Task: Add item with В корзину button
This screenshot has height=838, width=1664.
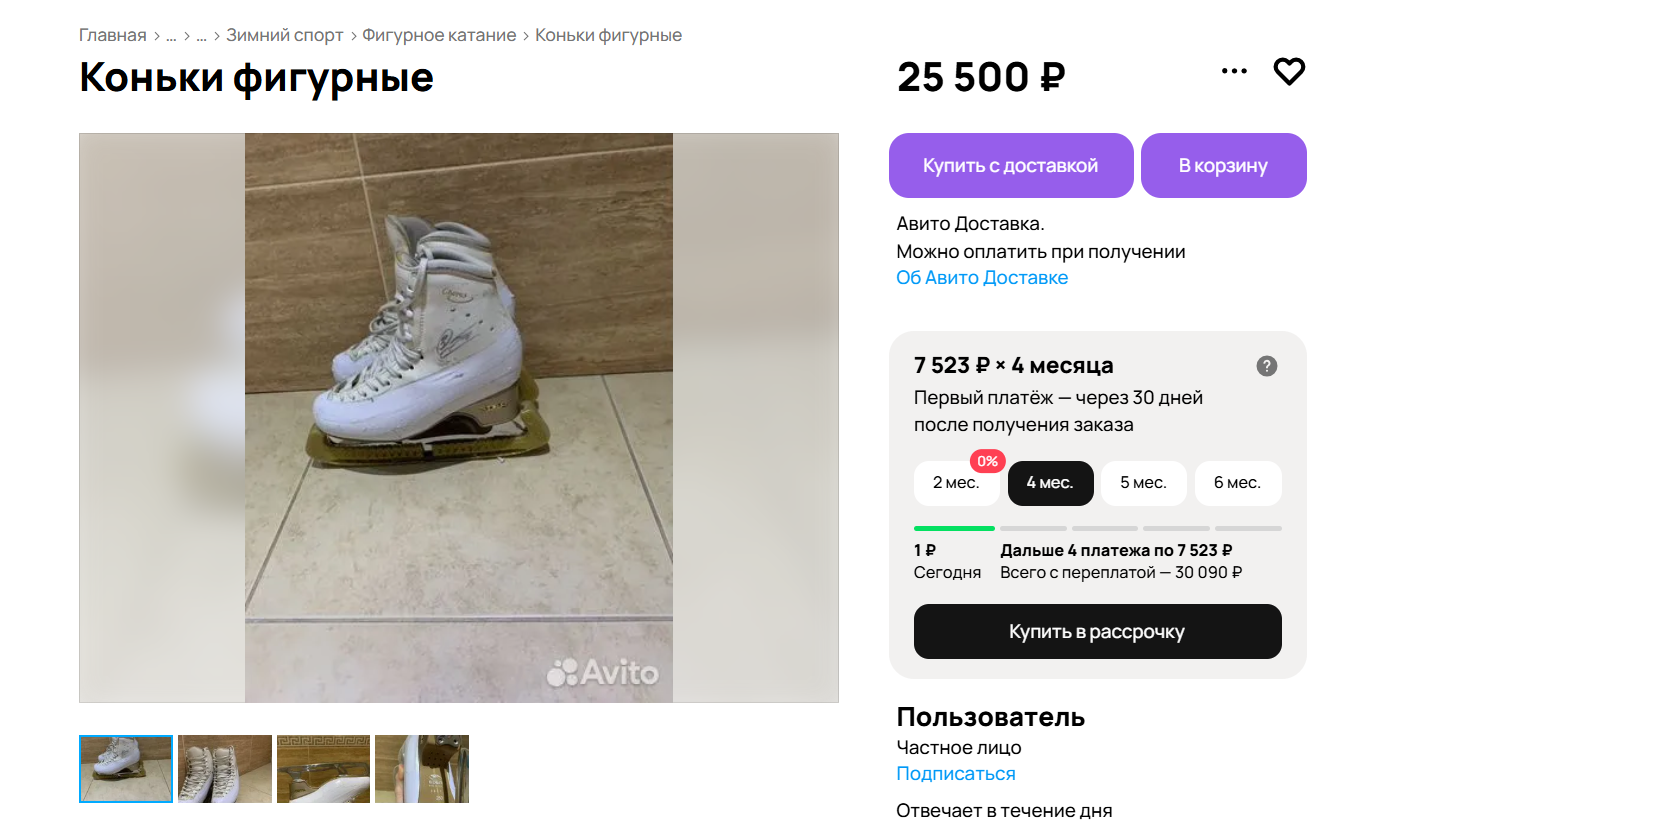Action: [1223, 166]
